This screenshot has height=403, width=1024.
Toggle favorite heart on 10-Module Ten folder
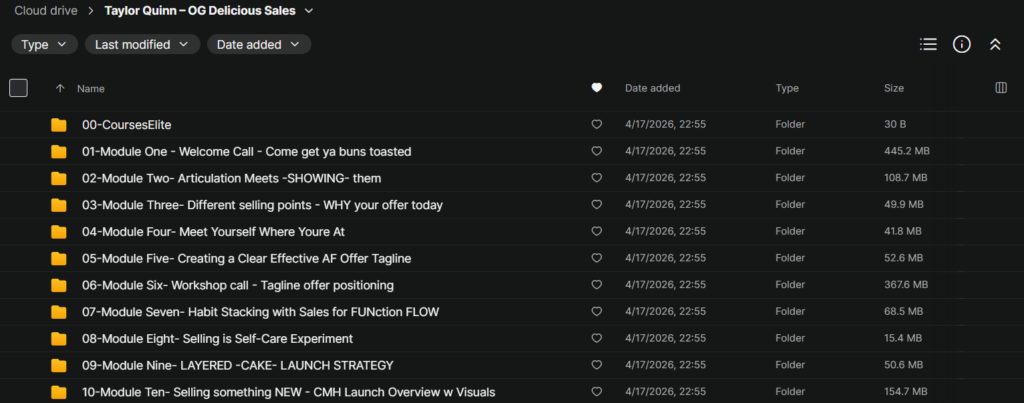(597, 392)
